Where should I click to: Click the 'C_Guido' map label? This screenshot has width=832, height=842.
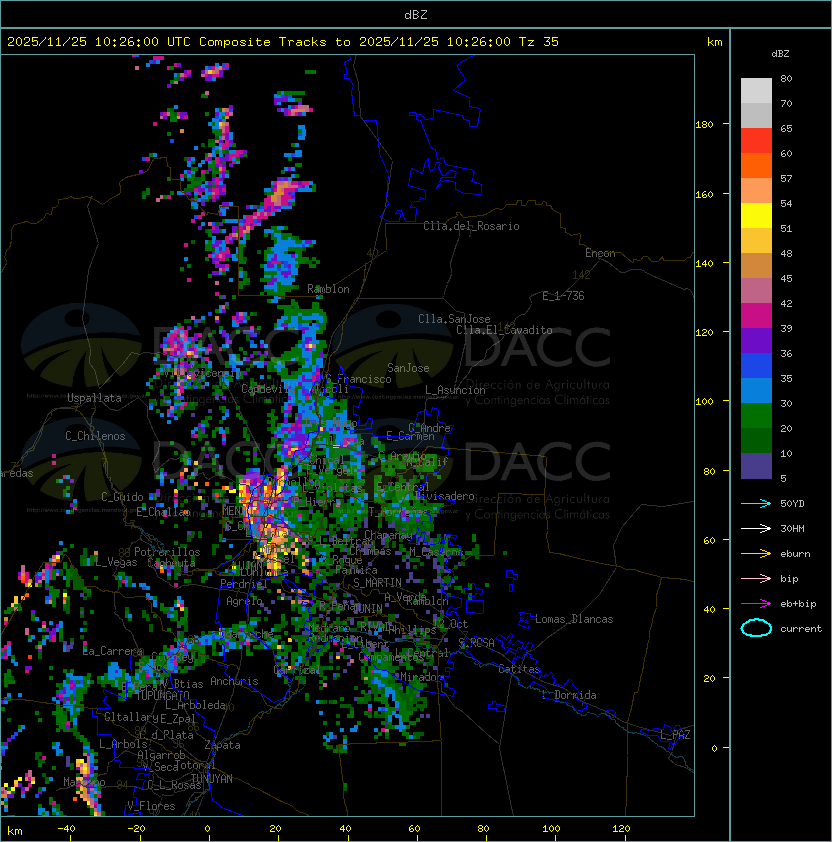pos(122,497)
